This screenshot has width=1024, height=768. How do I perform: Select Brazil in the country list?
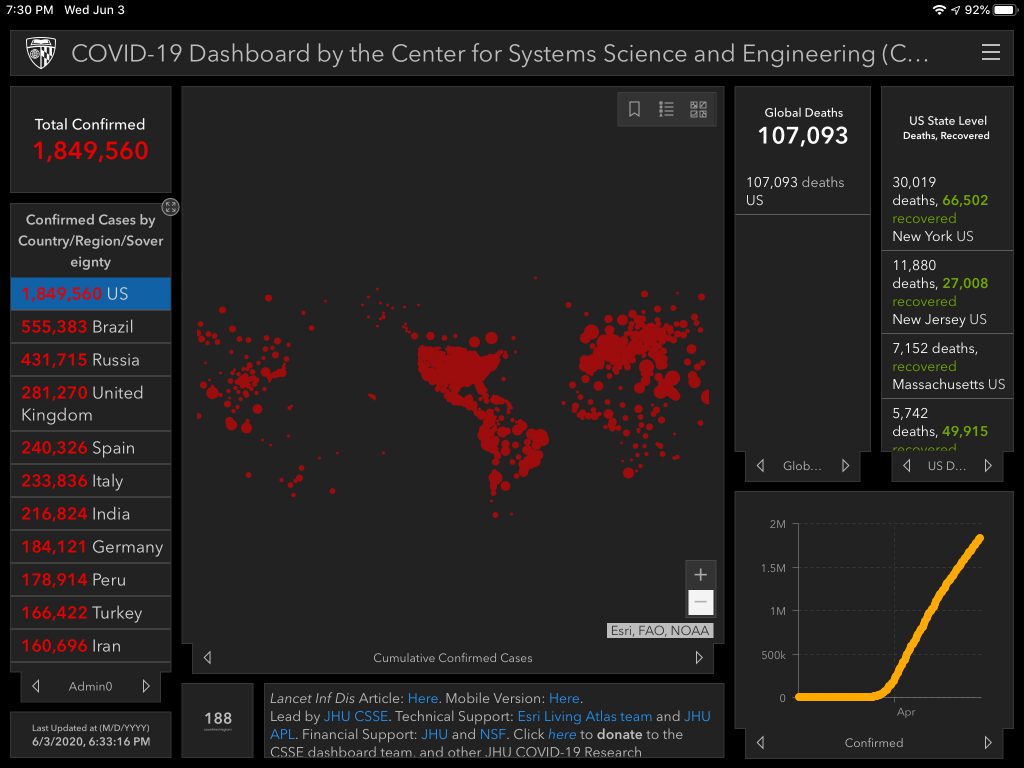[x=91, y=327]
